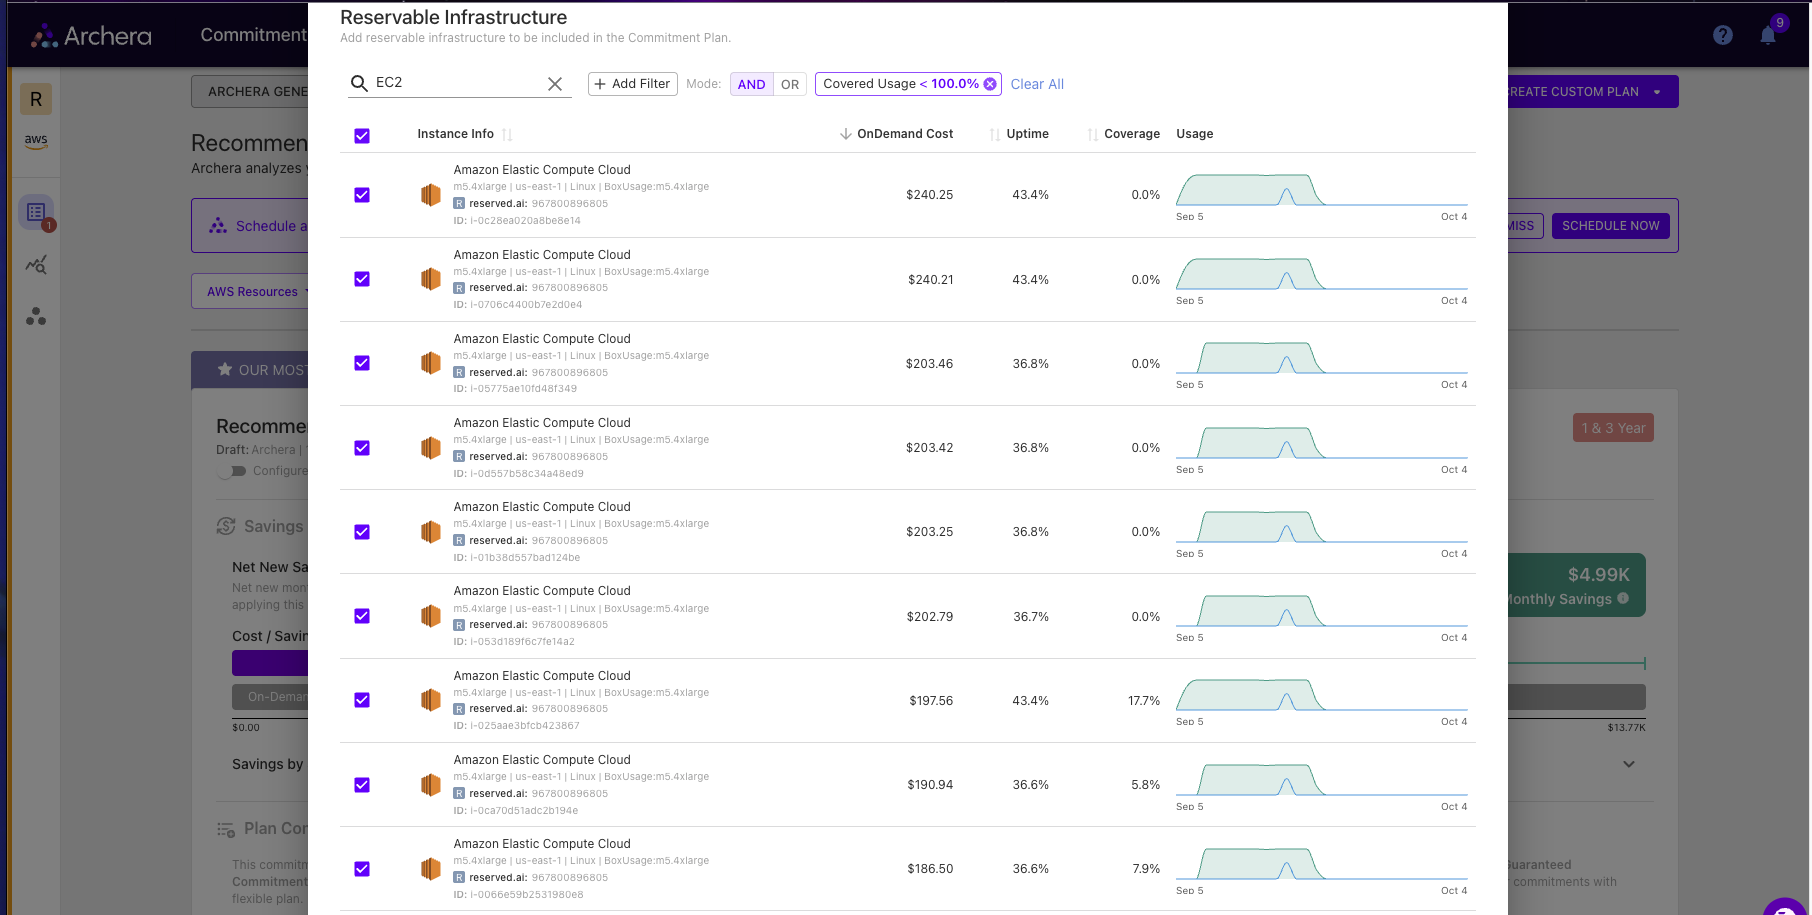The width and height of the screenshot is (1812, 915).
Task: Clear the EC2 search field with the X
Action: click(x=555, y=84)
